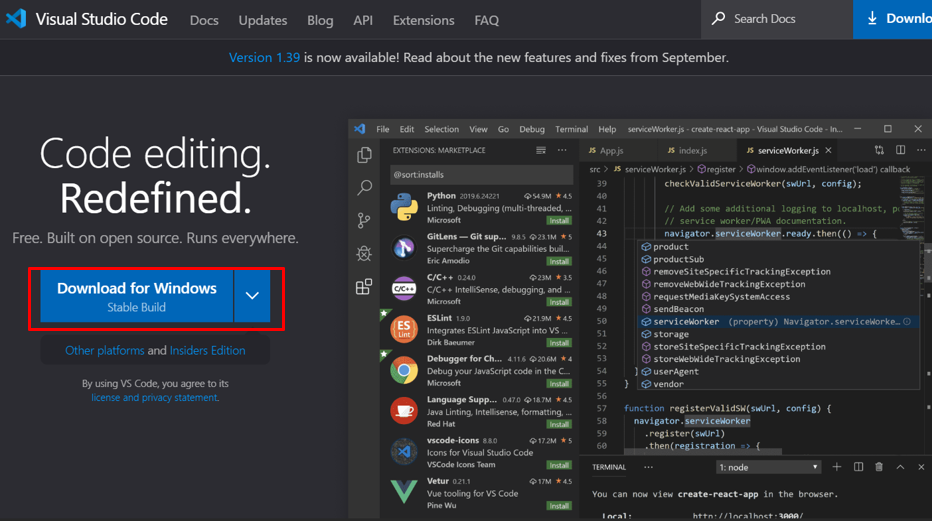Install the GitLens extension
Viewport: 932px width, 521px height.
(x=559, y=261)
